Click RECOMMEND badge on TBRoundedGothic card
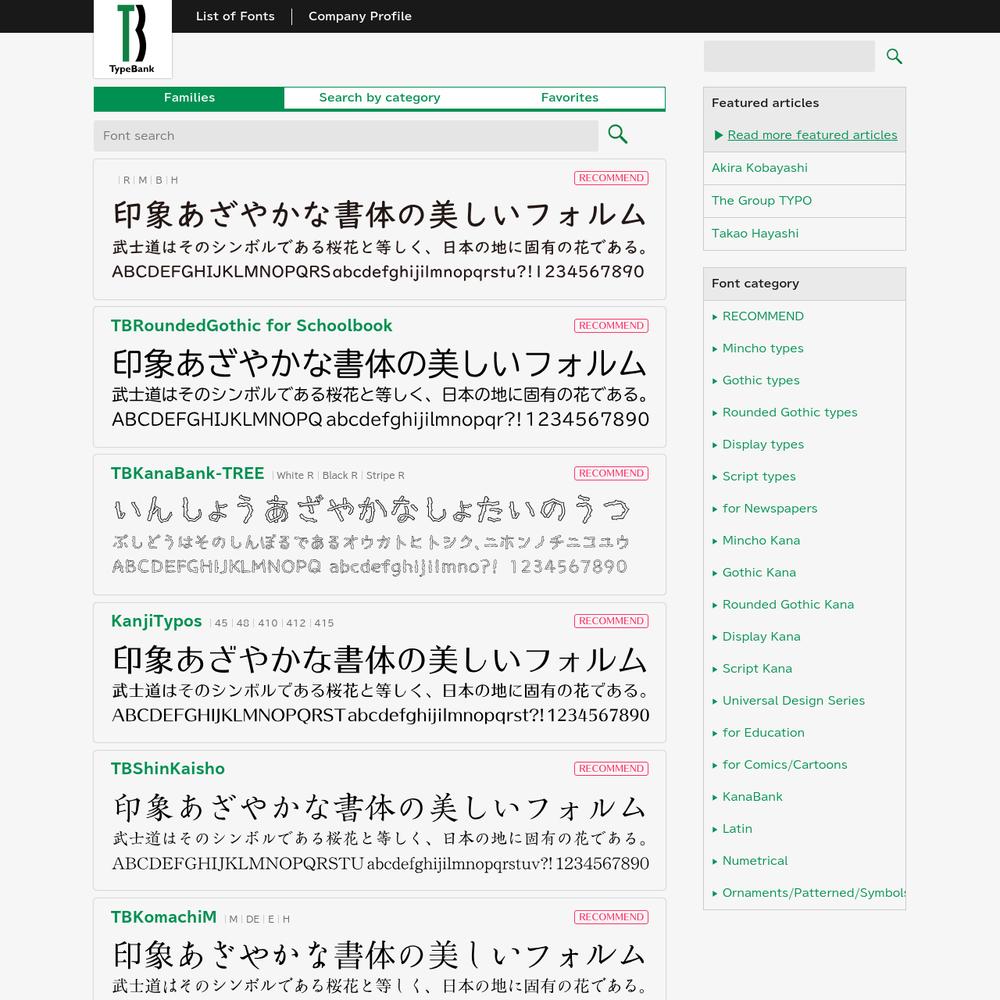The height and width of the screenshot is (1000, 1000). [x=611, y=325]
